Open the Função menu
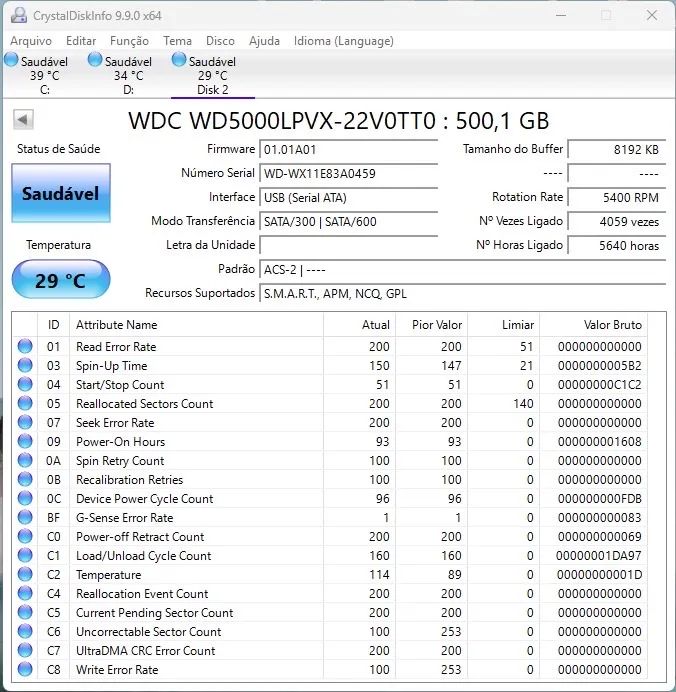 pos(129,41)
